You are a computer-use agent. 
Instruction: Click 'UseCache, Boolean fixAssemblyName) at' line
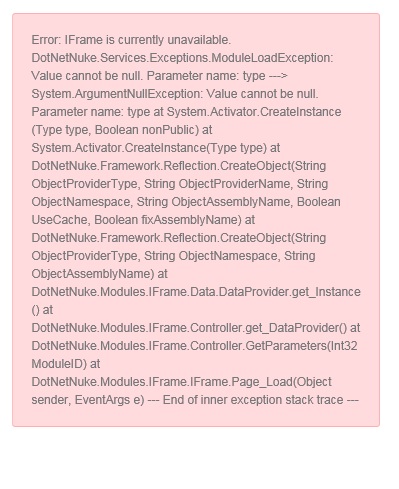pos(143,220)
